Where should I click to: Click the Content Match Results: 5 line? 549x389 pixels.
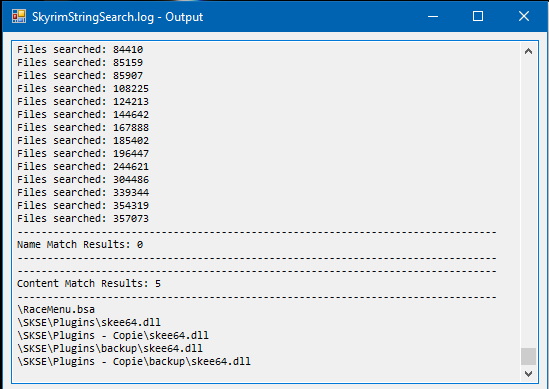coord(89,284)
